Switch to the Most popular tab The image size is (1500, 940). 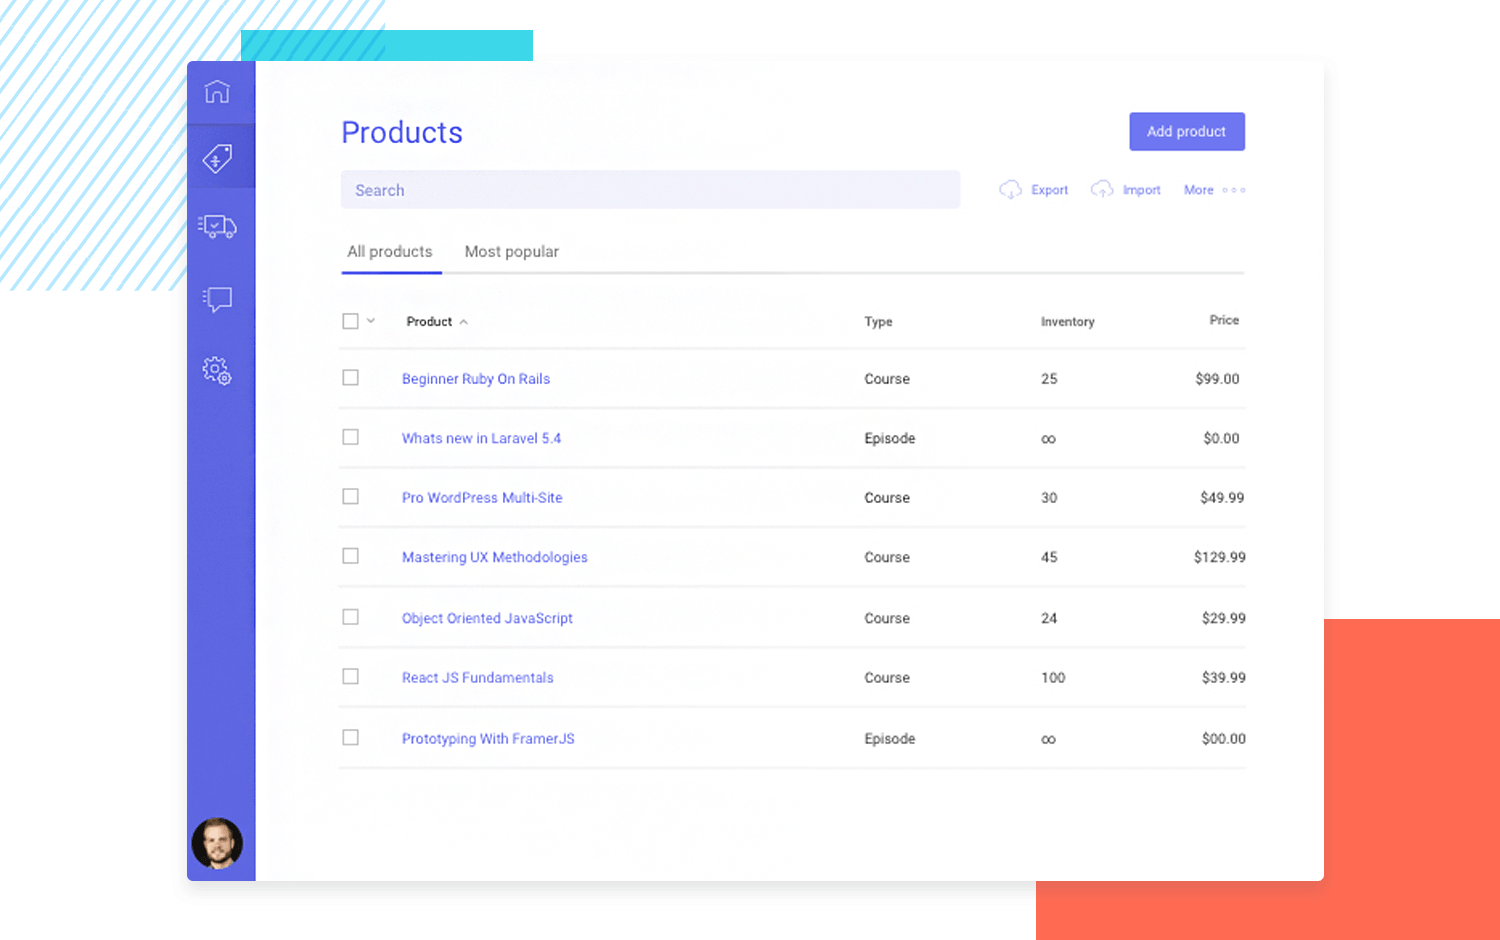(x=511, y=252)
